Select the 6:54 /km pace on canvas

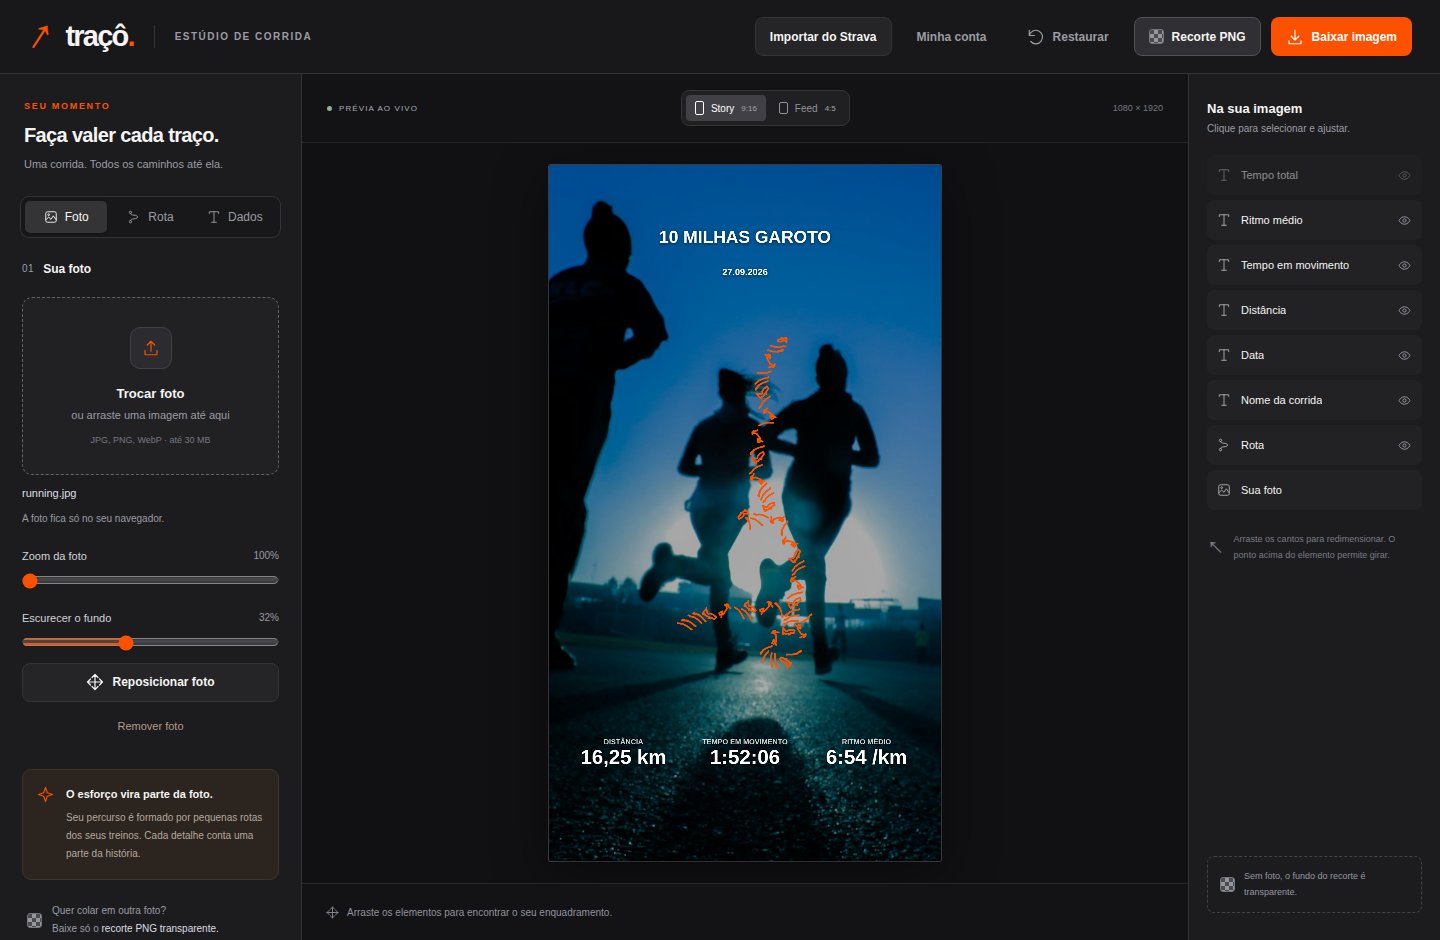click(x=866, y=757)
